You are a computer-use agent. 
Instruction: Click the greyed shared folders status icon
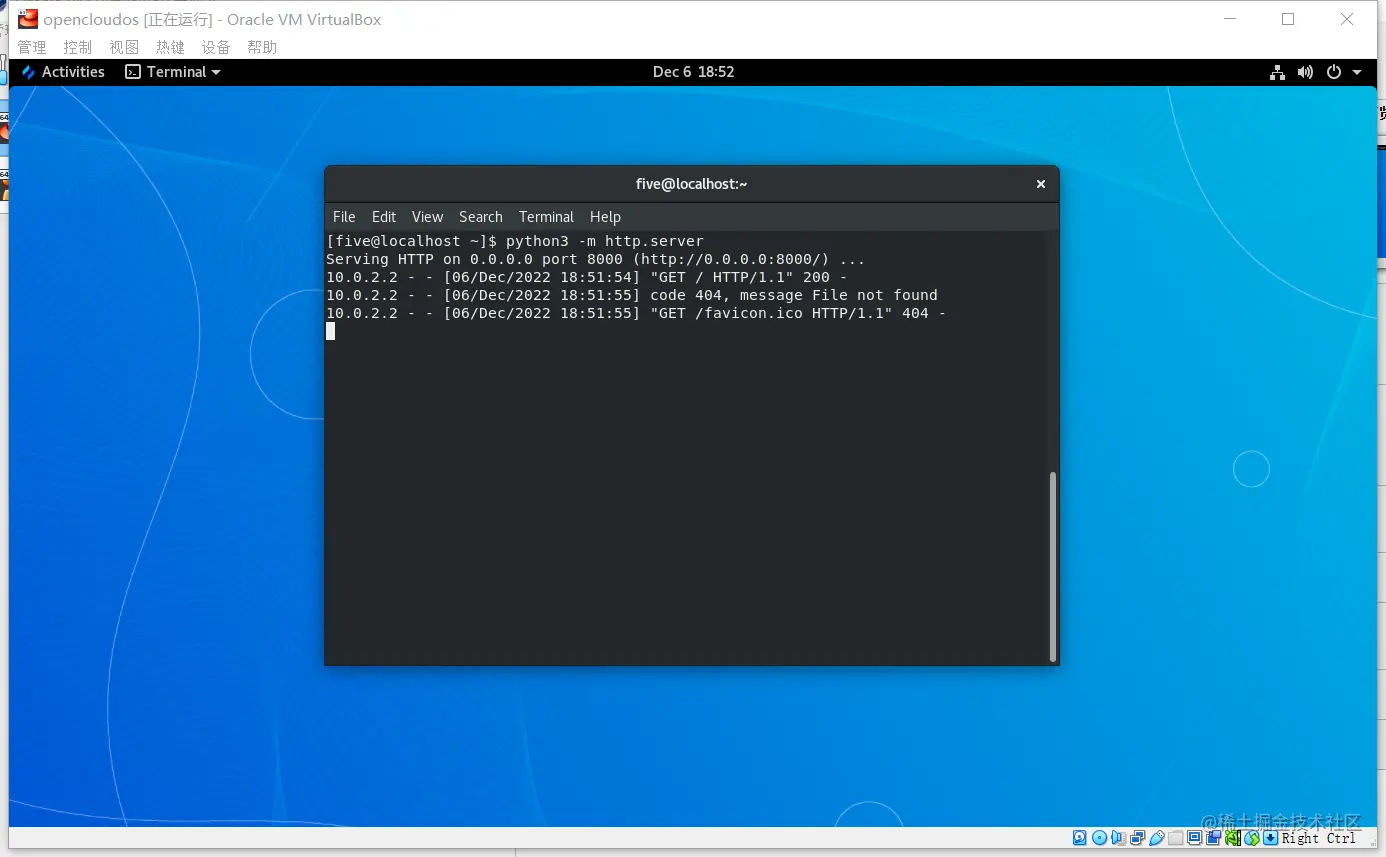point(1176,838)
